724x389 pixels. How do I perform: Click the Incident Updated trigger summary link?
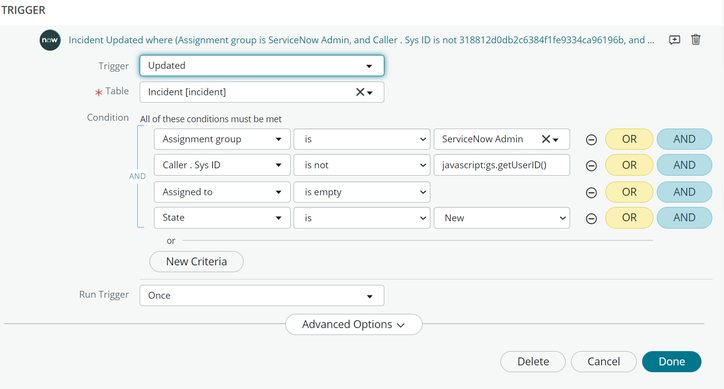point(361,40)
